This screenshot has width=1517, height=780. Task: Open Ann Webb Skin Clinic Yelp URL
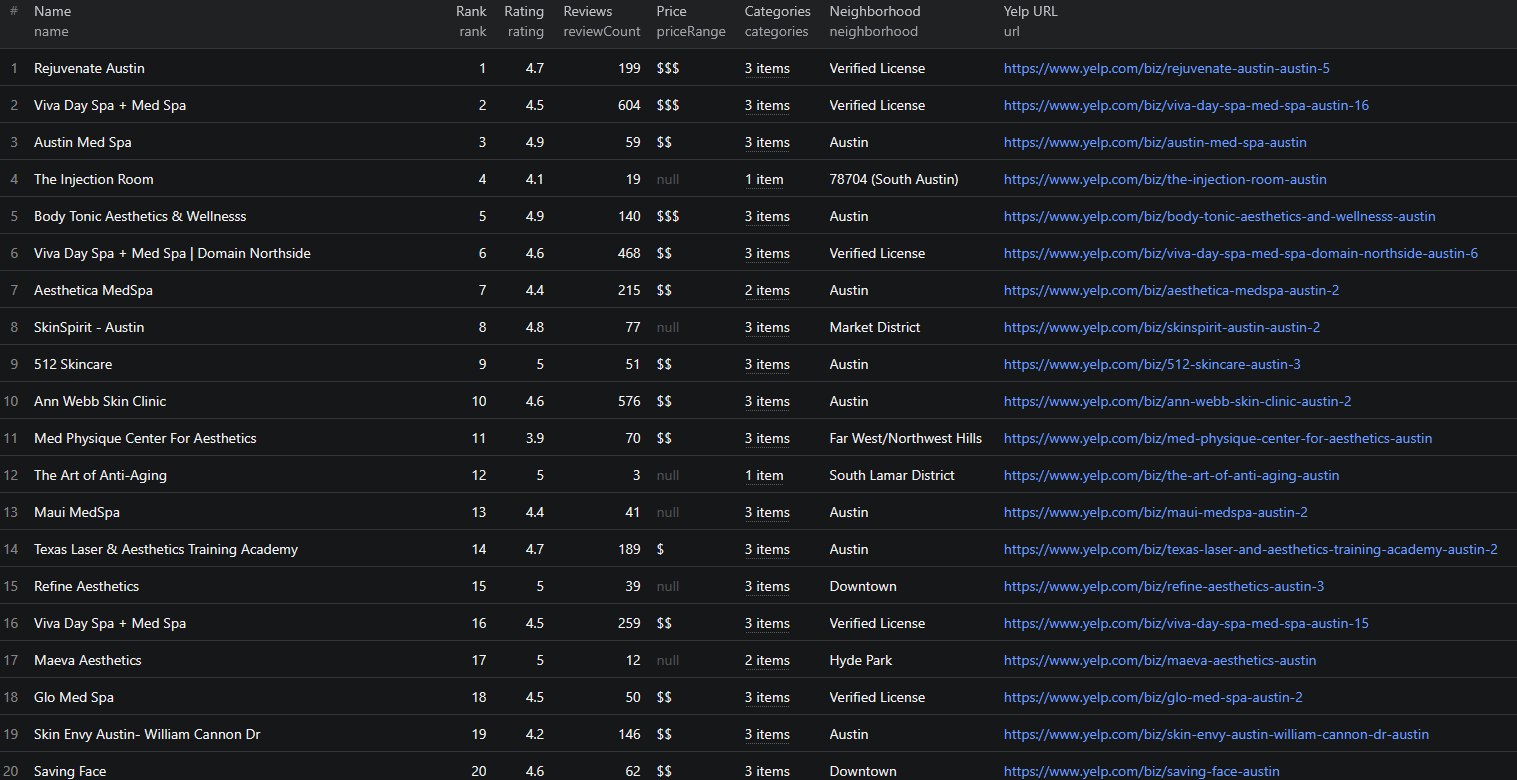point(1177,401)
